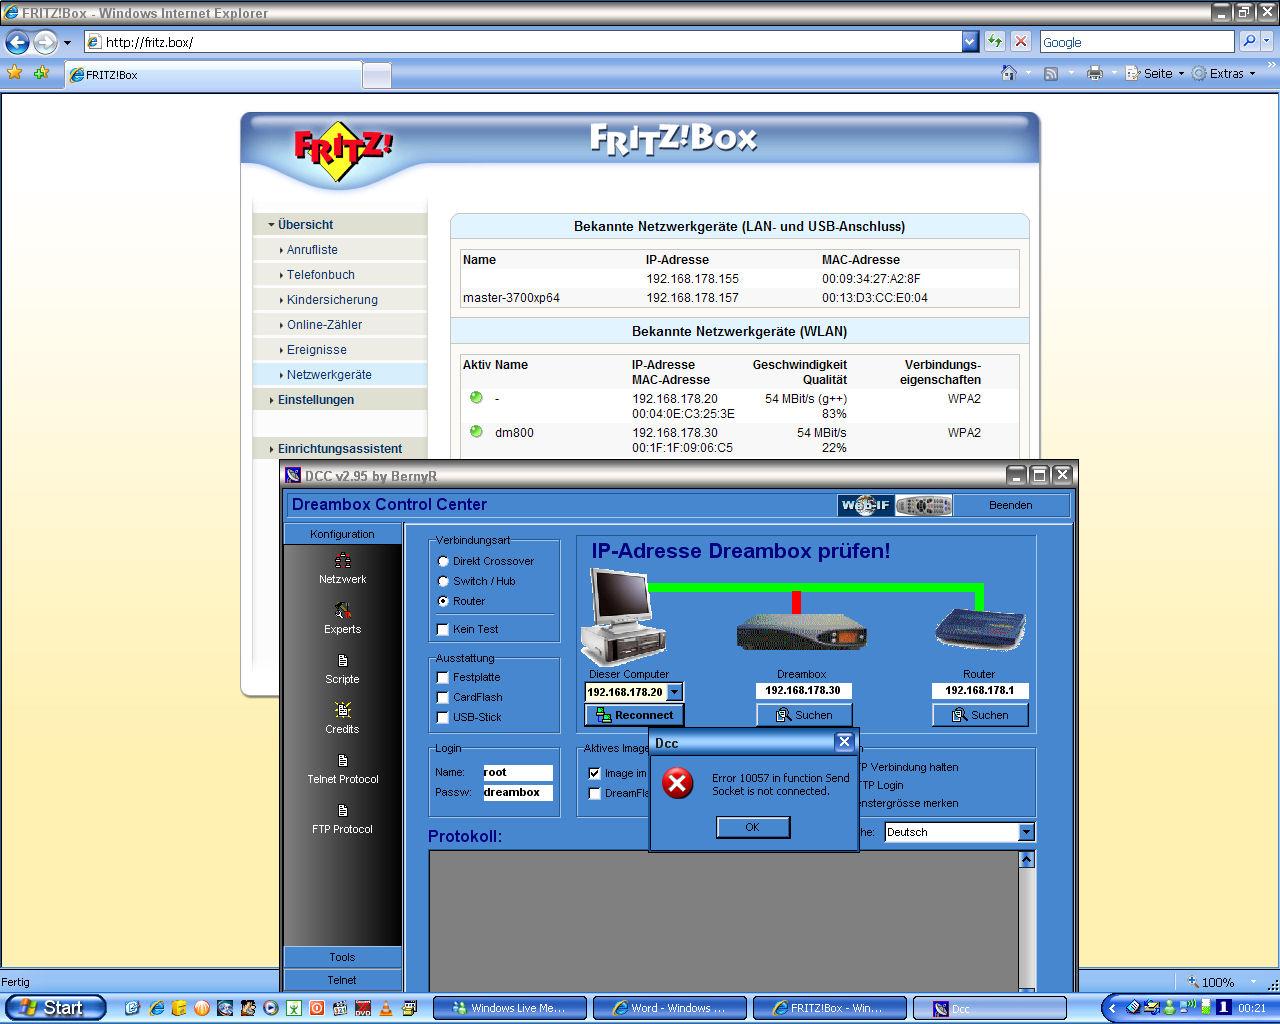Click OK in the Dcc error dialog

coord(753,827)
